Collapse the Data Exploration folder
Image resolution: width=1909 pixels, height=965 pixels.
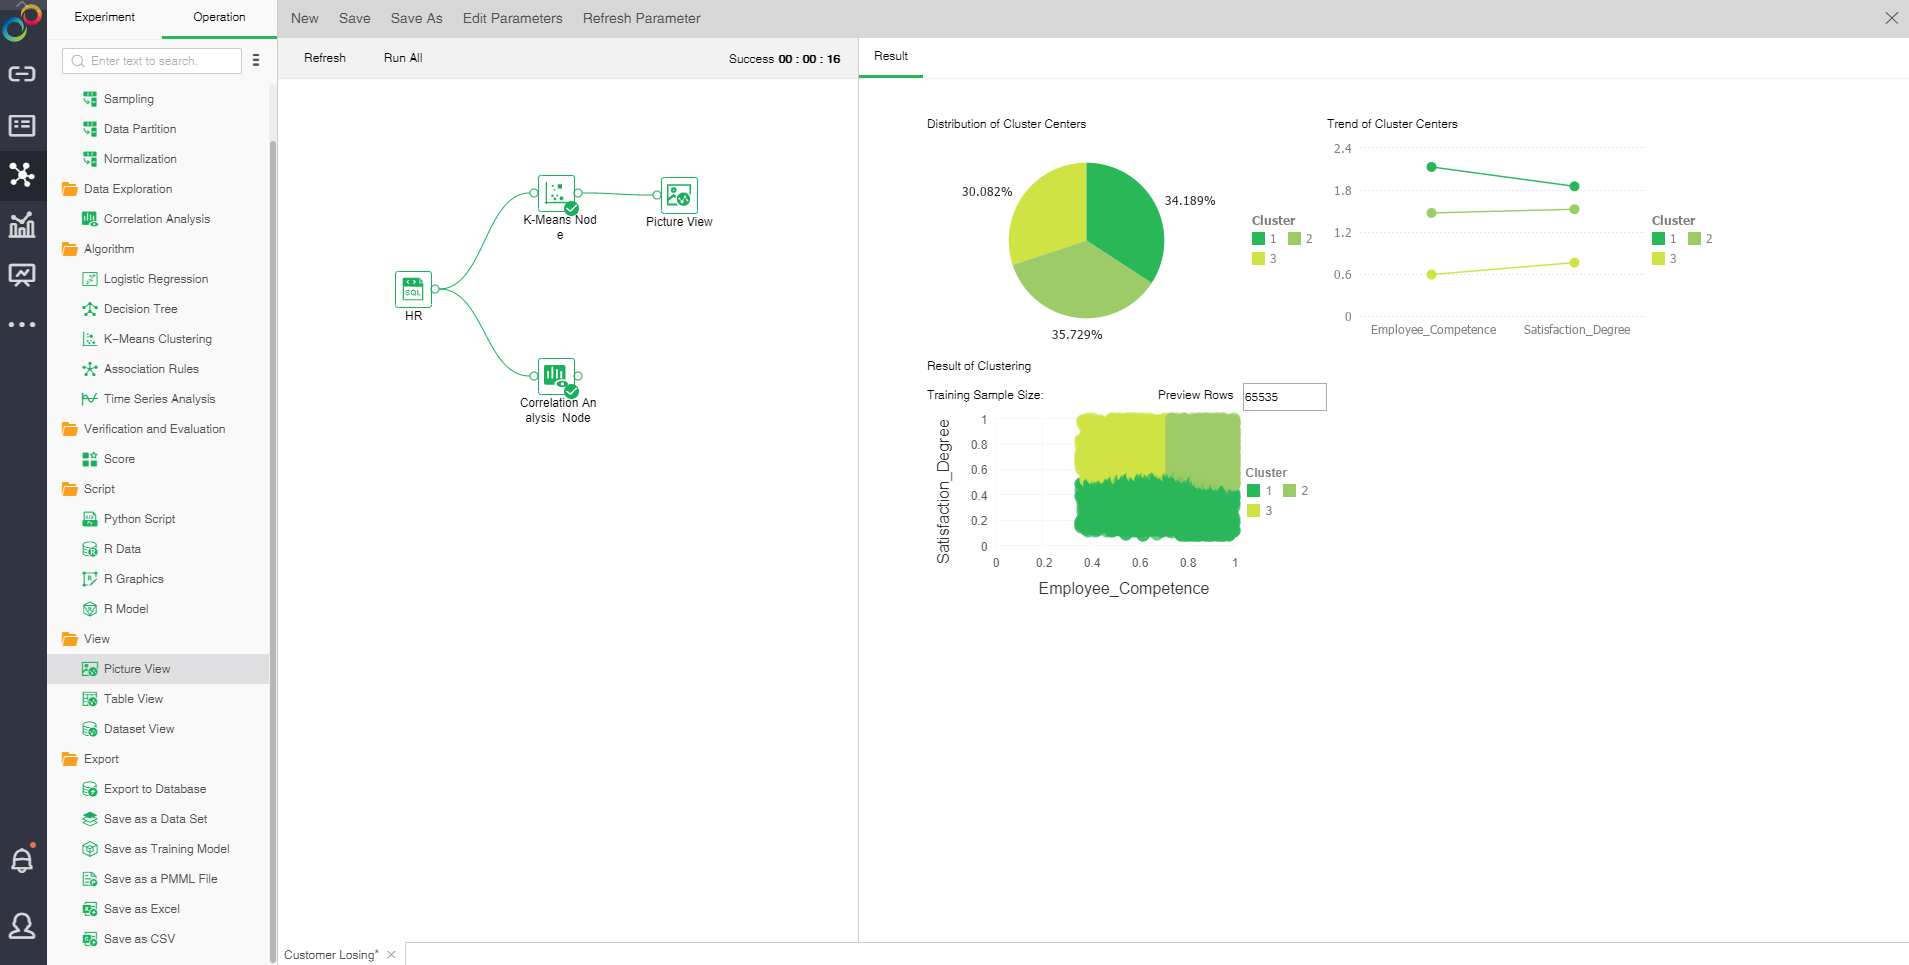[x=70, y=189]
